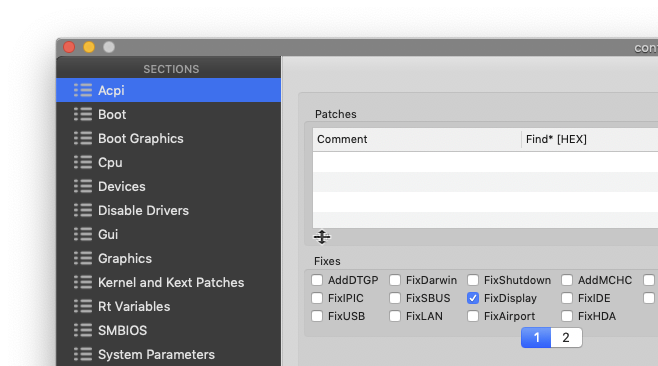Enable the FixSBUS fix
The width and height of the screenshot is (658, 366).
pyautogui.click(x=395, y=298)
